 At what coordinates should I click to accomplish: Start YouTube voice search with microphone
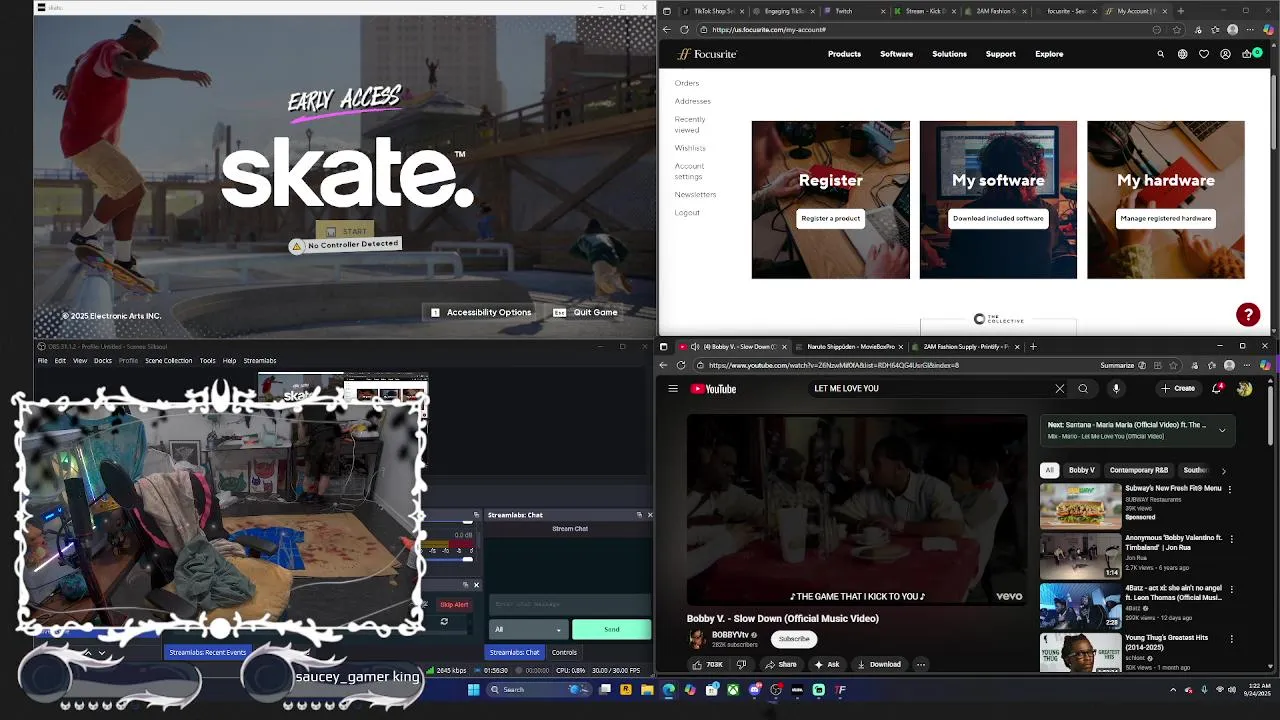(1116, 388)
